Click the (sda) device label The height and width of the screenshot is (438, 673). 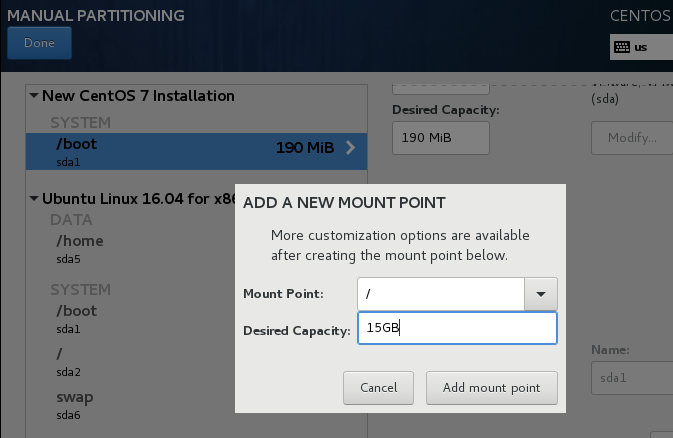pyautogui.click(x=605, y=99)
